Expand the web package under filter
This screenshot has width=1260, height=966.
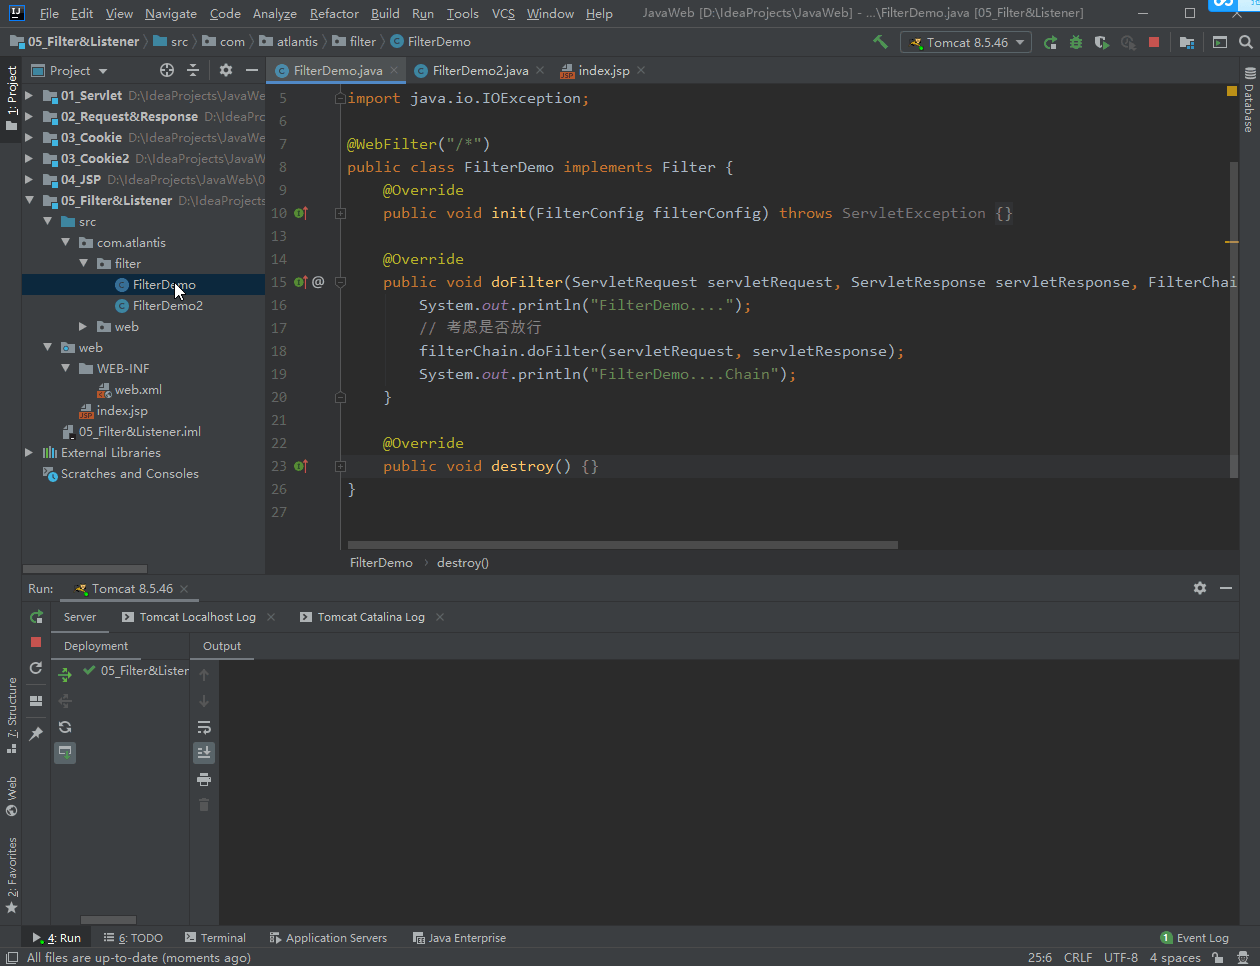[83, 327]
